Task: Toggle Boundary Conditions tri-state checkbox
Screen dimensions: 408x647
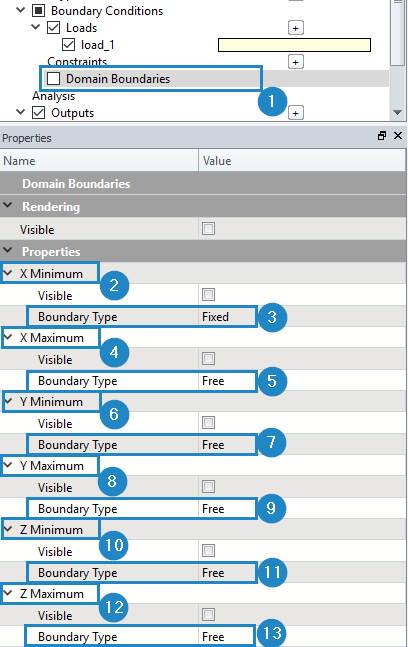Action: click(39, 11)
